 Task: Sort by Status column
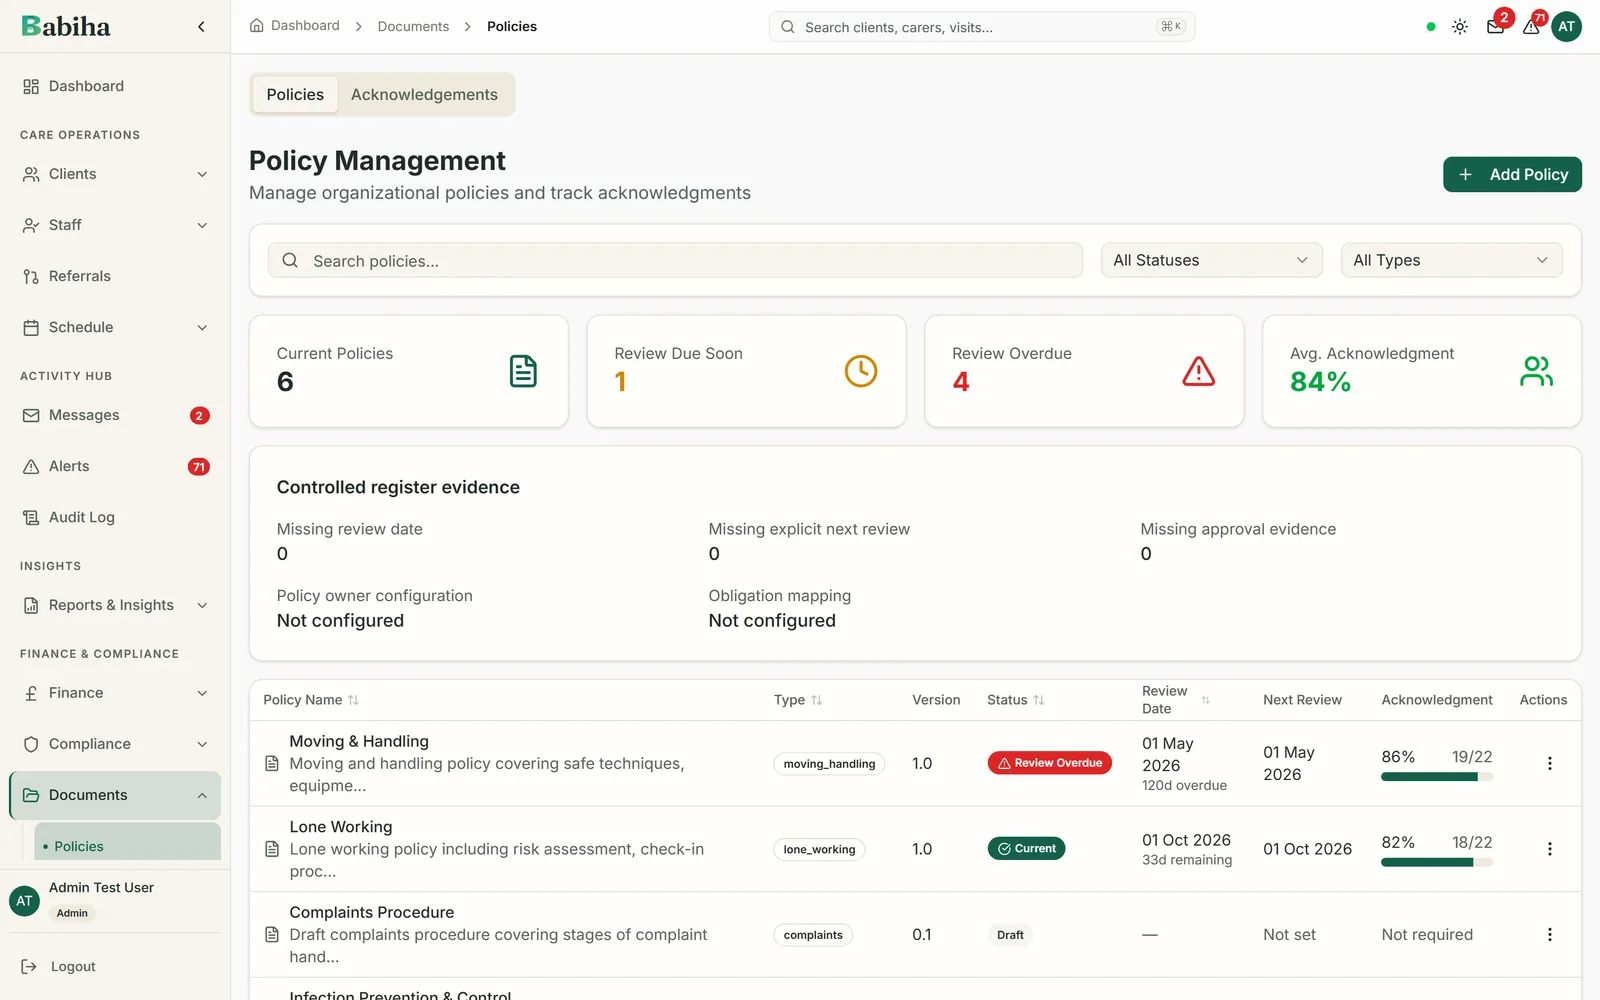click(1016, 700)
